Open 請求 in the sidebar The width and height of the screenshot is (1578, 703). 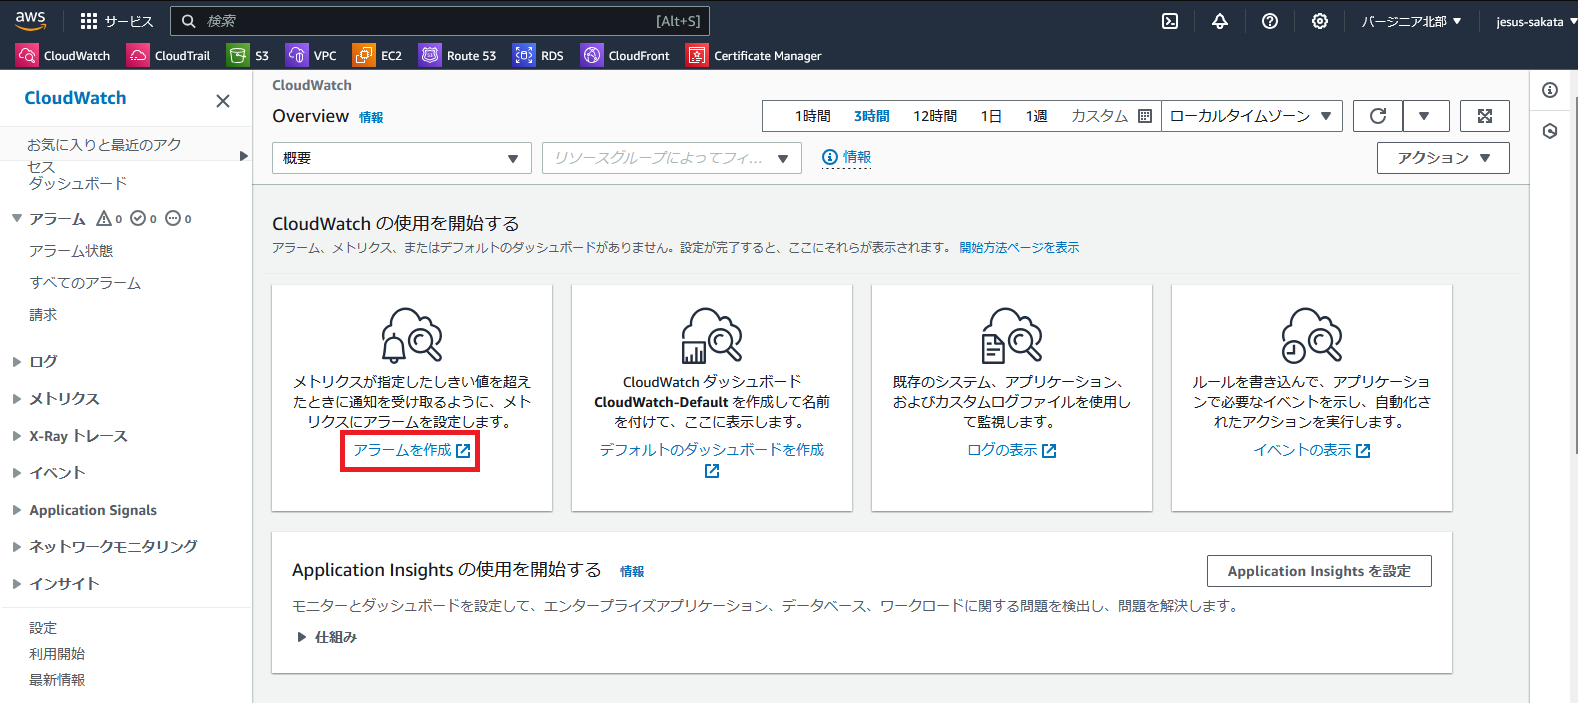tap(43, 314)
